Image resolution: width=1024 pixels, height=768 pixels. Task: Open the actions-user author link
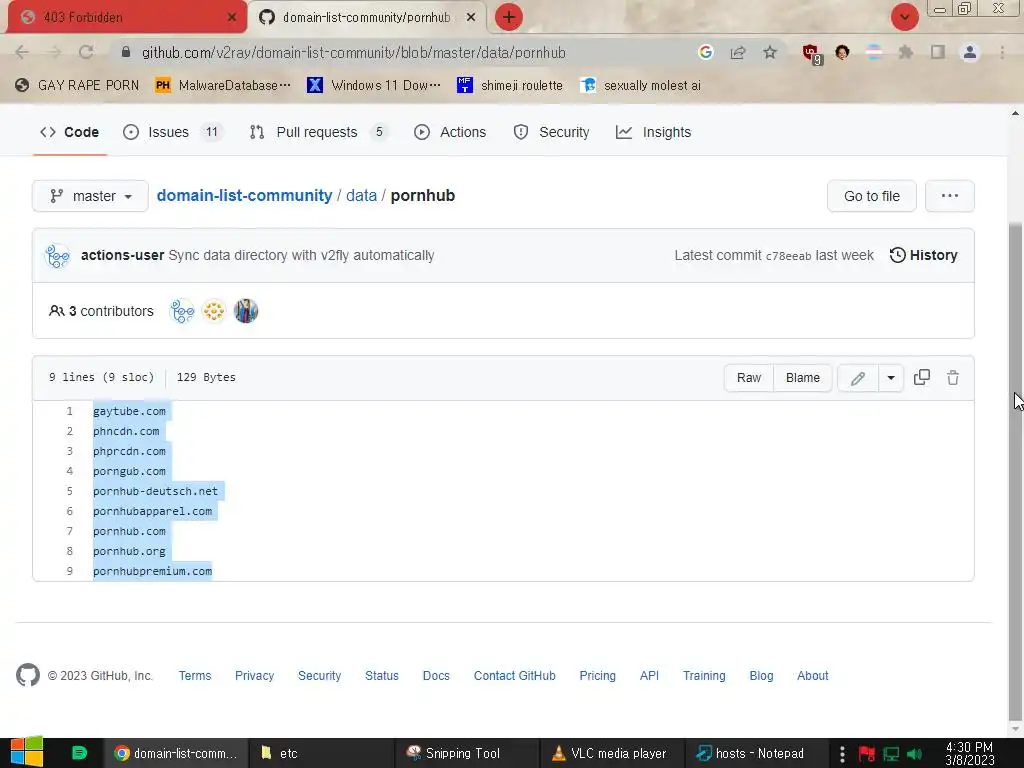coord(122,255)
